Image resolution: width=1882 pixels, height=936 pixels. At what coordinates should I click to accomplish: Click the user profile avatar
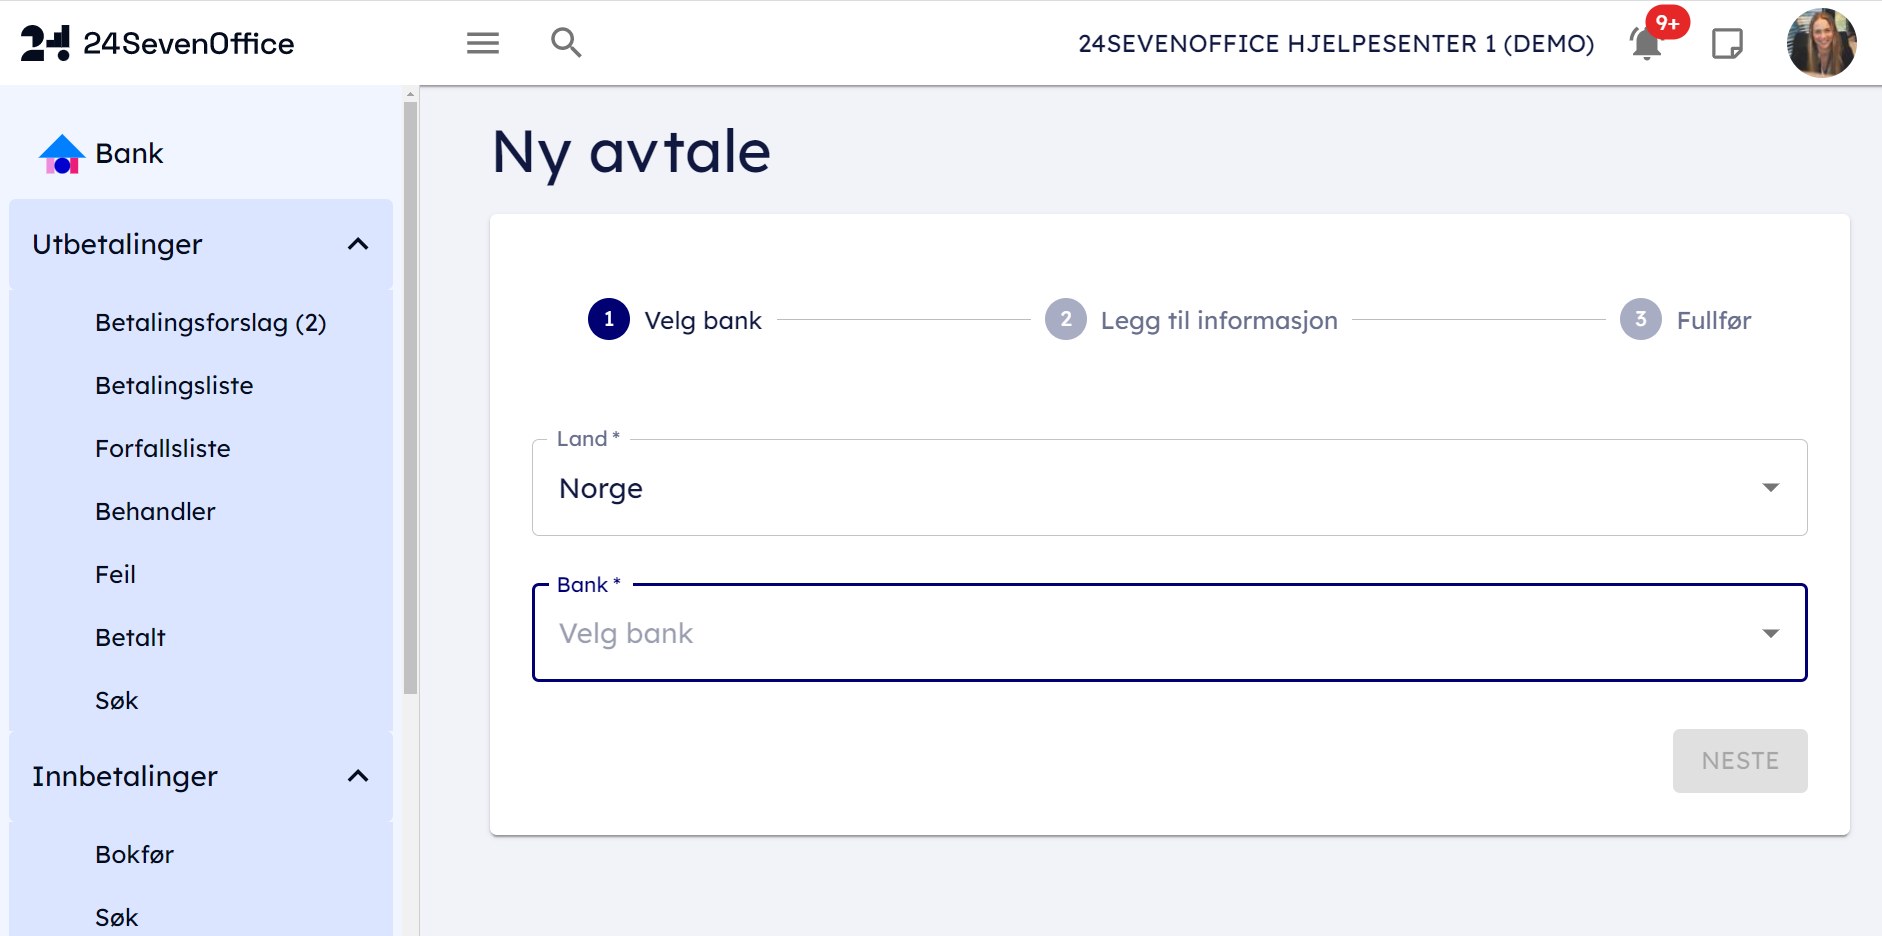tap(1821, 44)
